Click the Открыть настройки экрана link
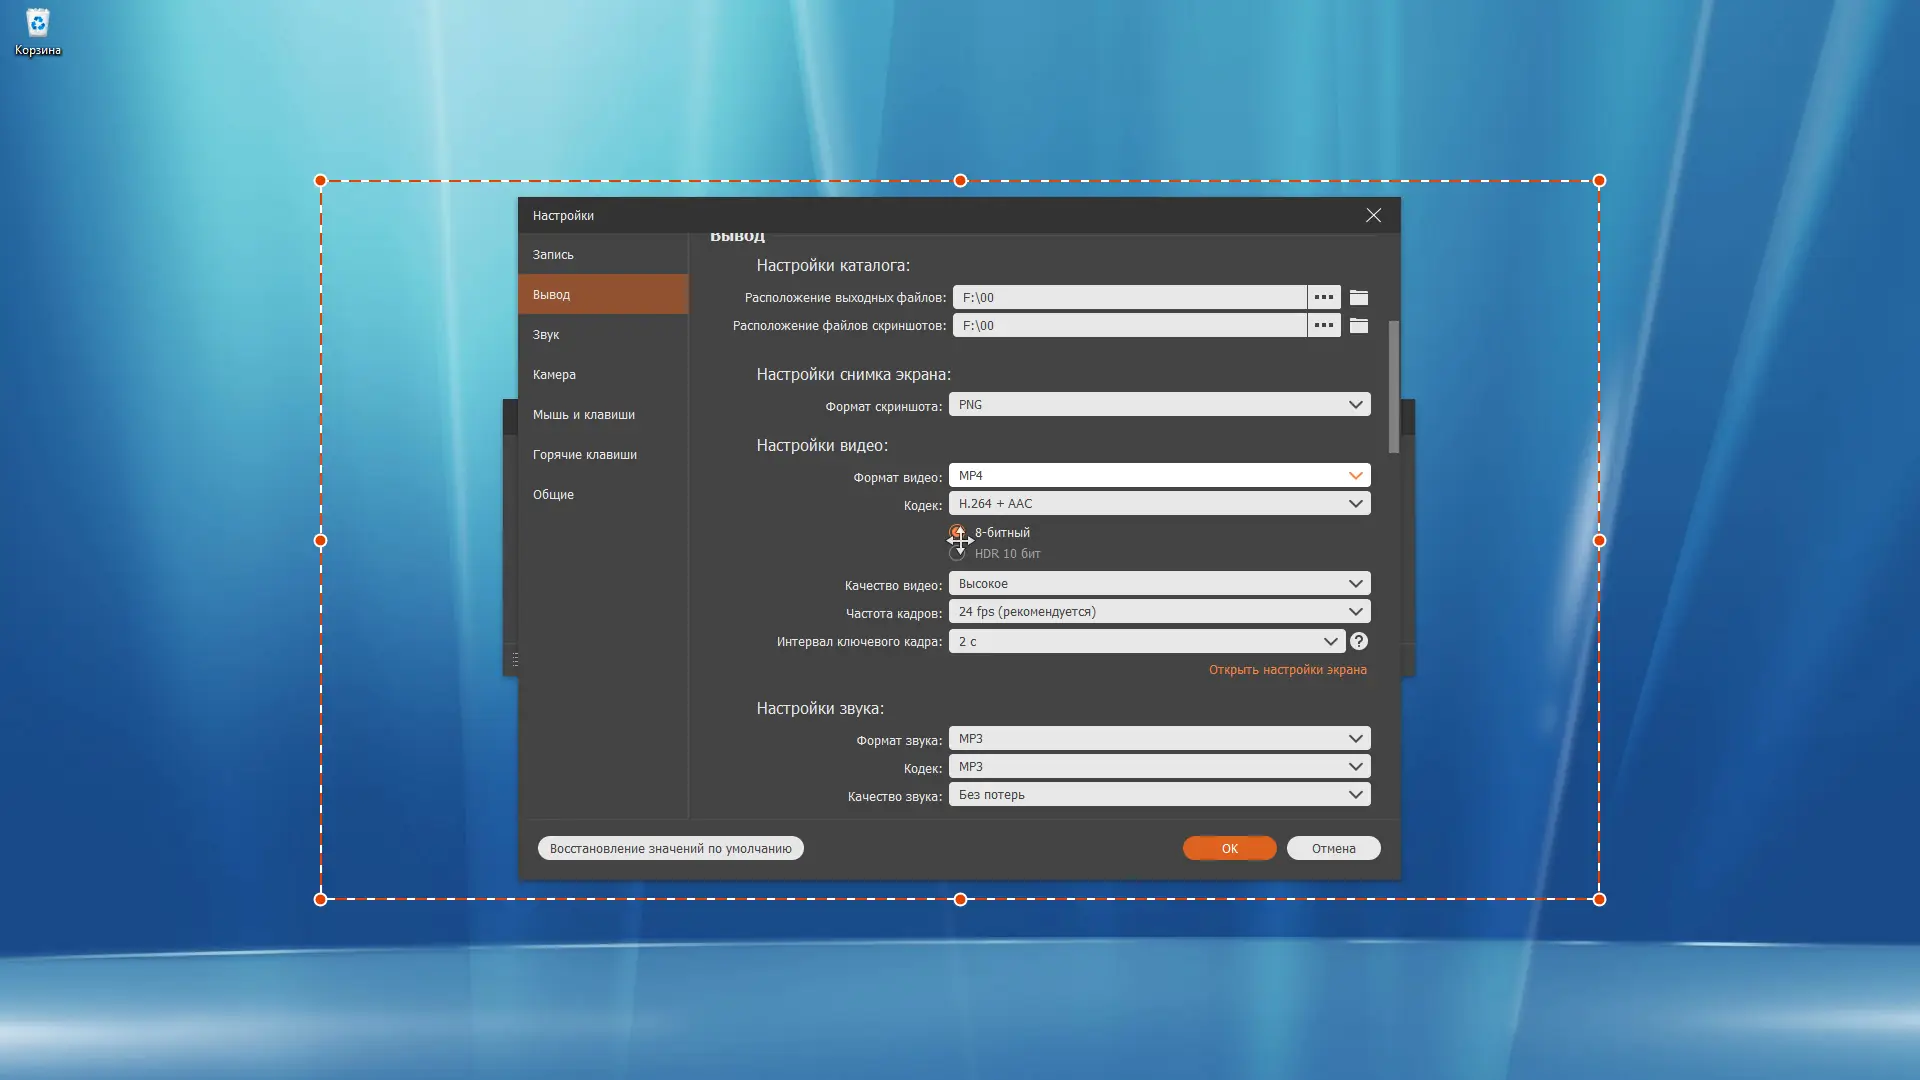 pyautogui.click(x=1287, y=669)
